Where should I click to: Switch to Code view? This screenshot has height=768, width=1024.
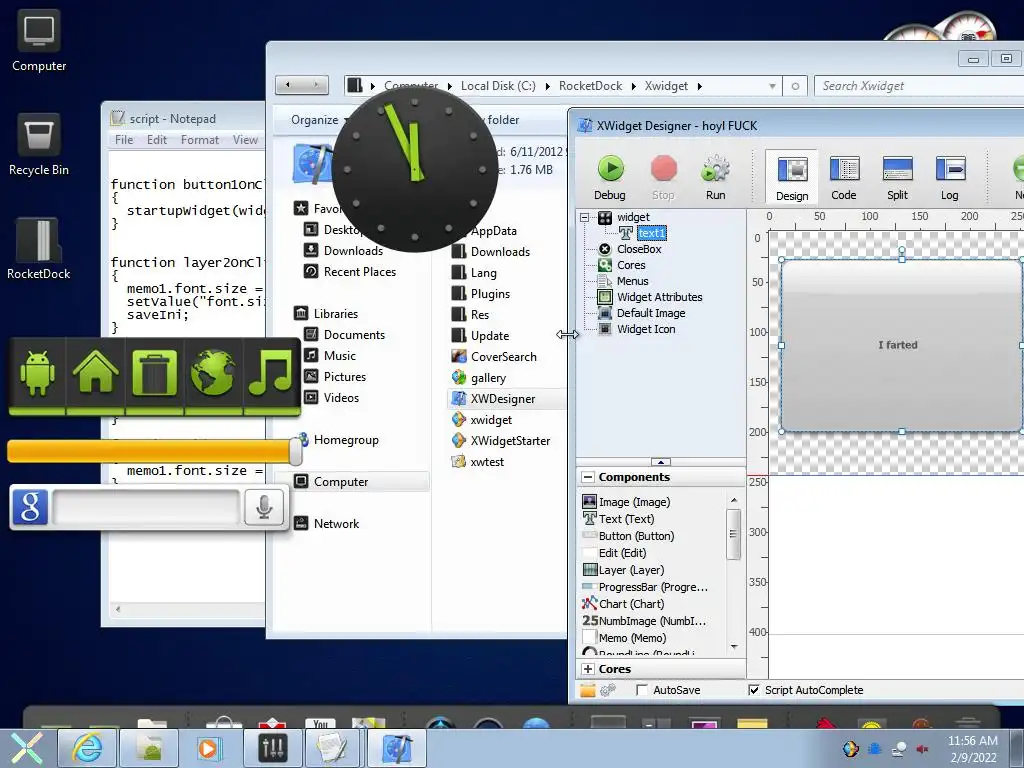(x=844, y=177)
